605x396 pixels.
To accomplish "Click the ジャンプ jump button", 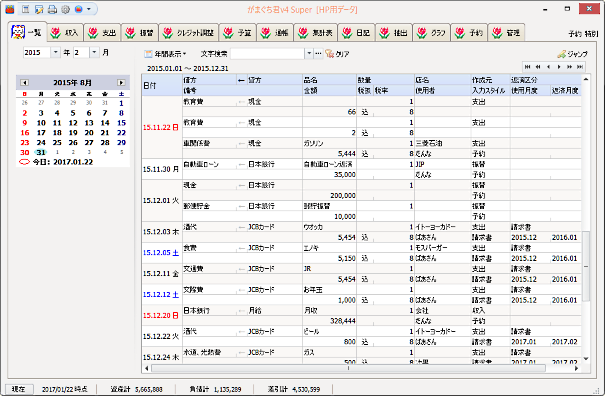I will point(573,54).
